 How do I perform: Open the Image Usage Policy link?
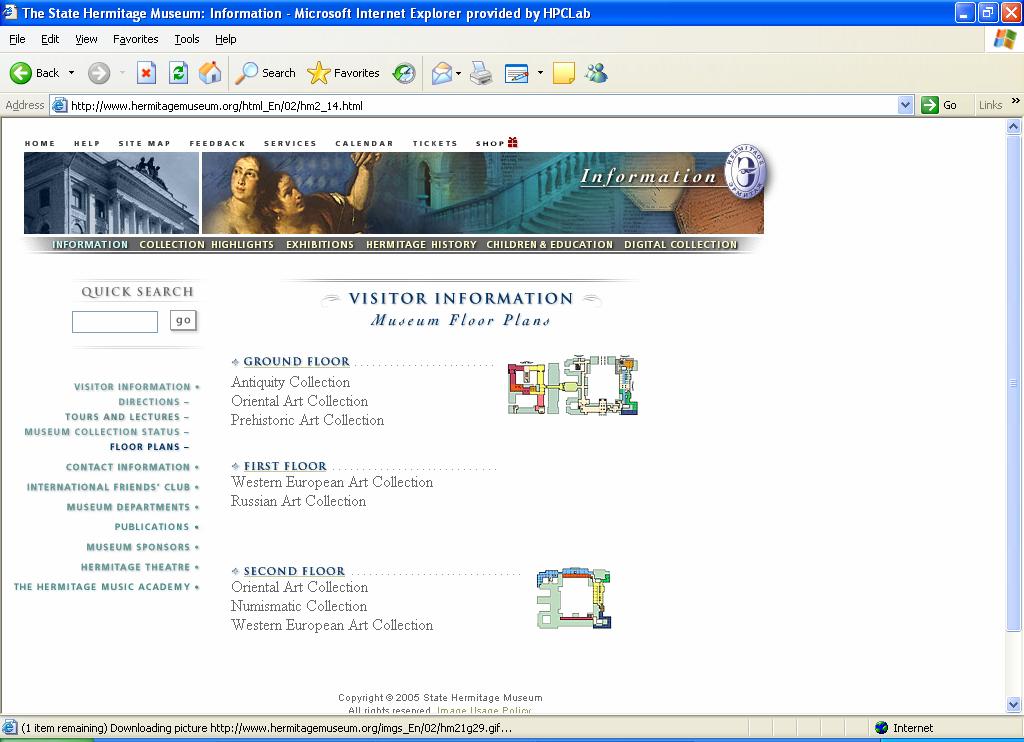coord(484,710)
